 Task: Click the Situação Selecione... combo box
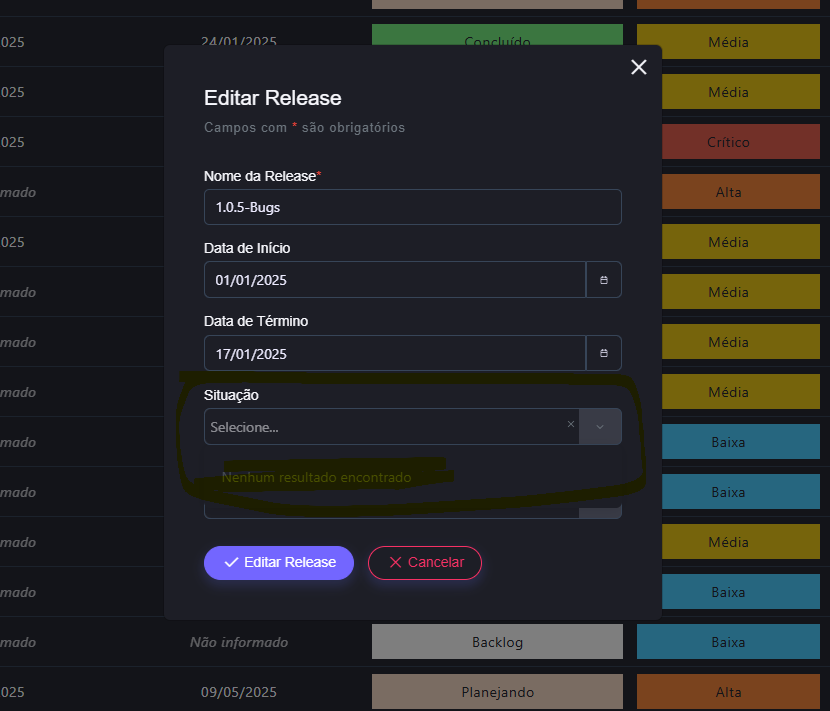[380, 427]
